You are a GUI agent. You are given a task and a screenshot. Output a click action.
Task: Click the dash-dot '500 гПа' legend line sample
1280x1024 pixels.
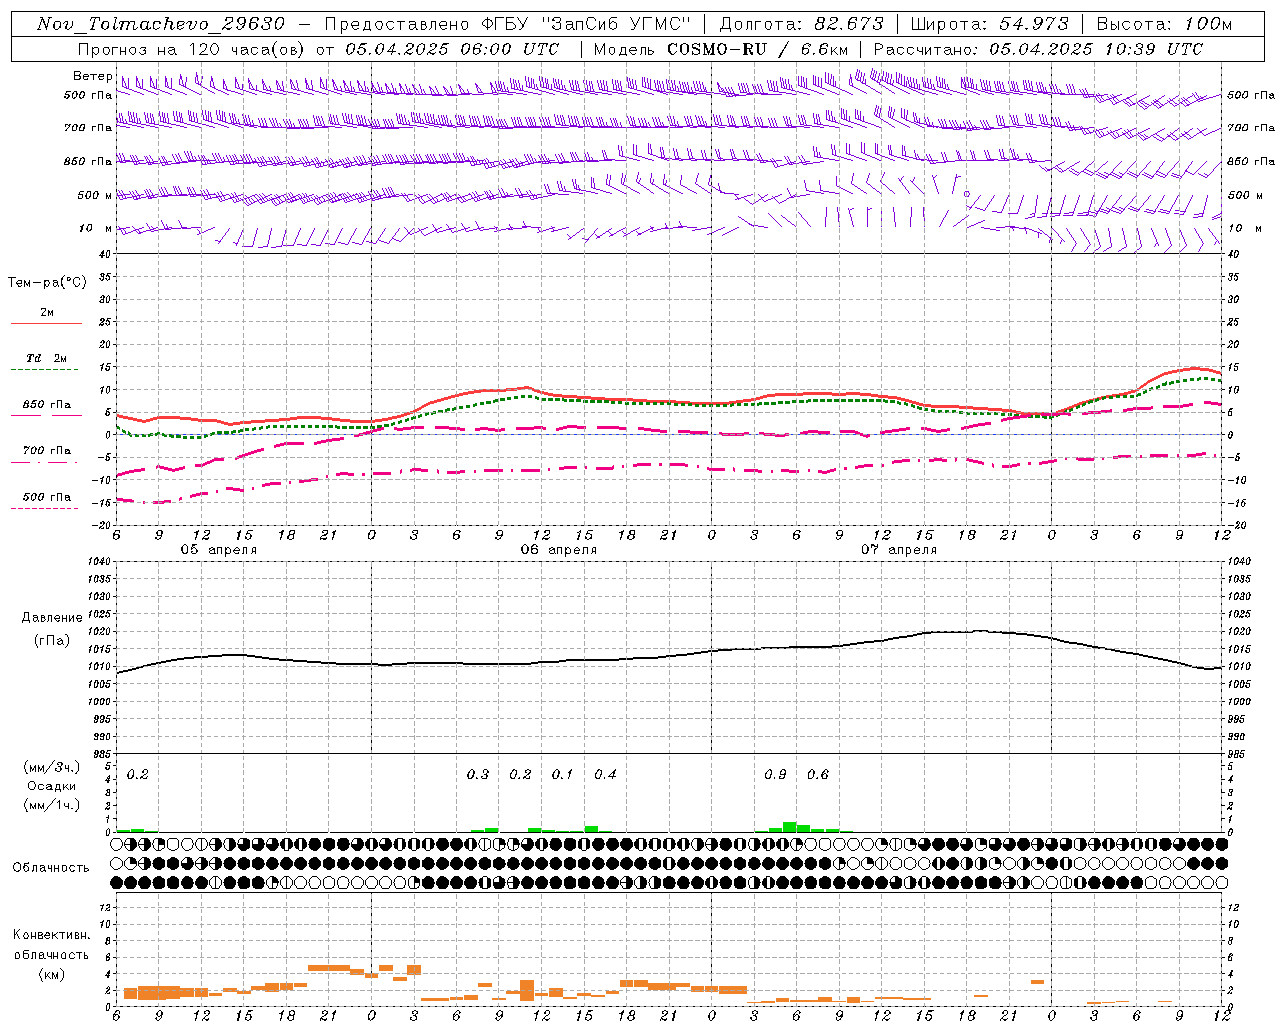coord(44,509)
